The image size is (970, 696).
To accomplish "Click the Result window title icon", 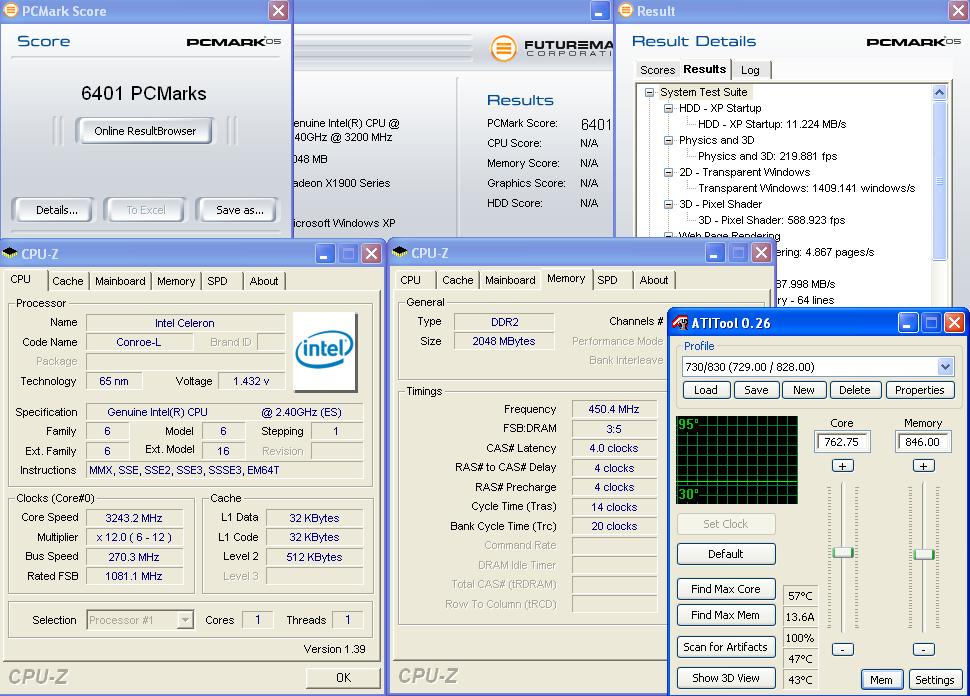I will point(626,11).
